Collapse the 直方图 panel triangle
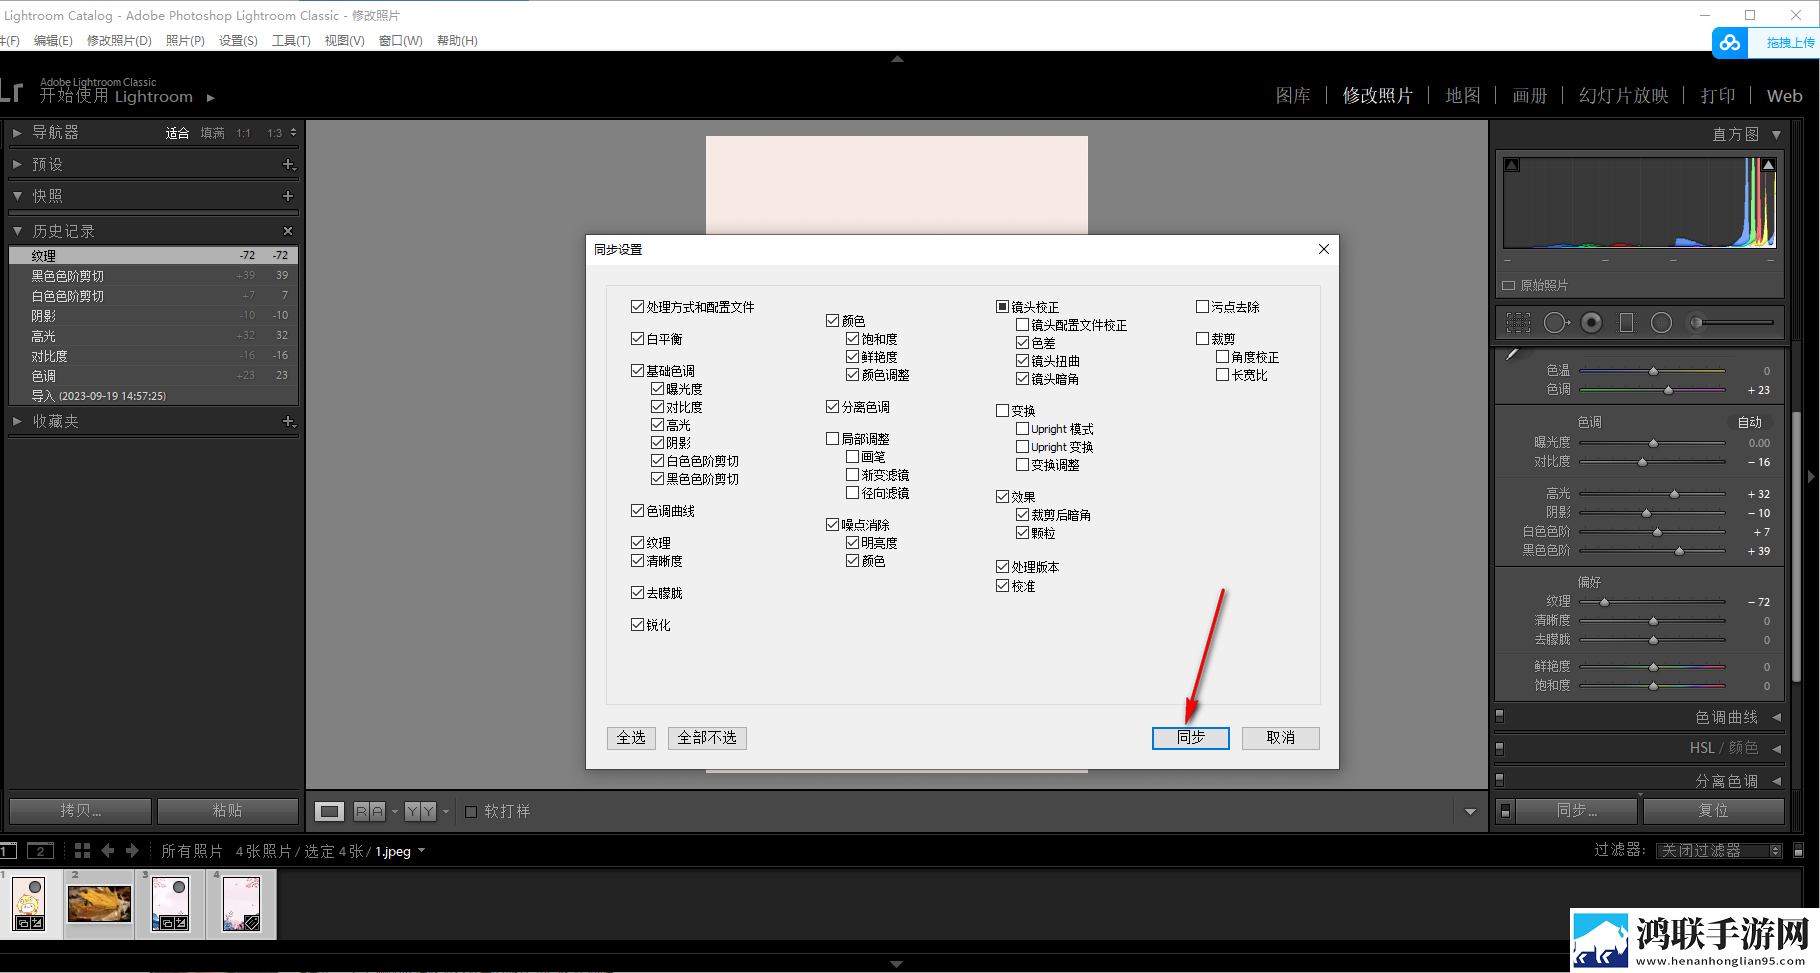 coord(1776,134)
